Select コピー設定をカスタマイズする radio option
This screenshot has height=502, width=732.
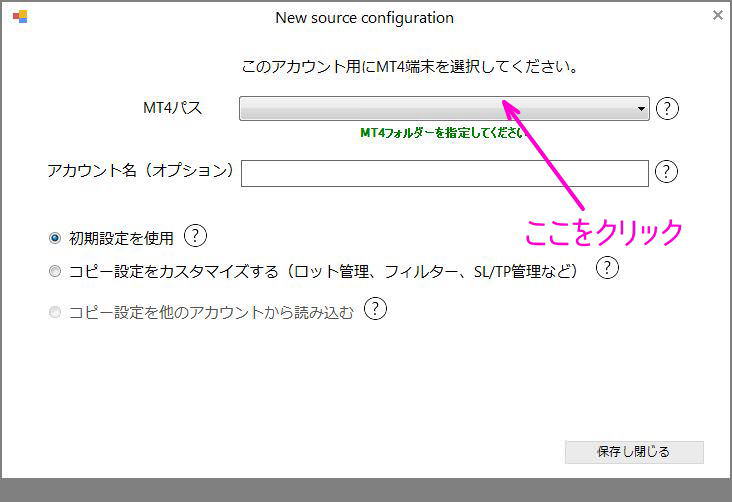point(55,271)
